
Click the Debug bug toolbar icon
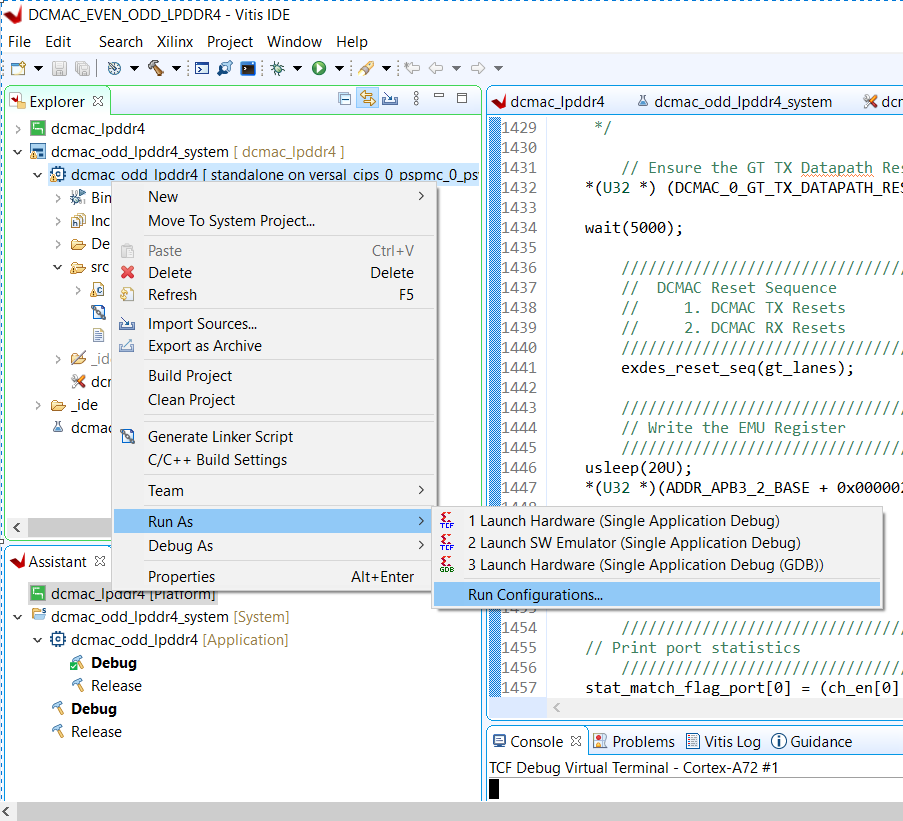[276, 68]
